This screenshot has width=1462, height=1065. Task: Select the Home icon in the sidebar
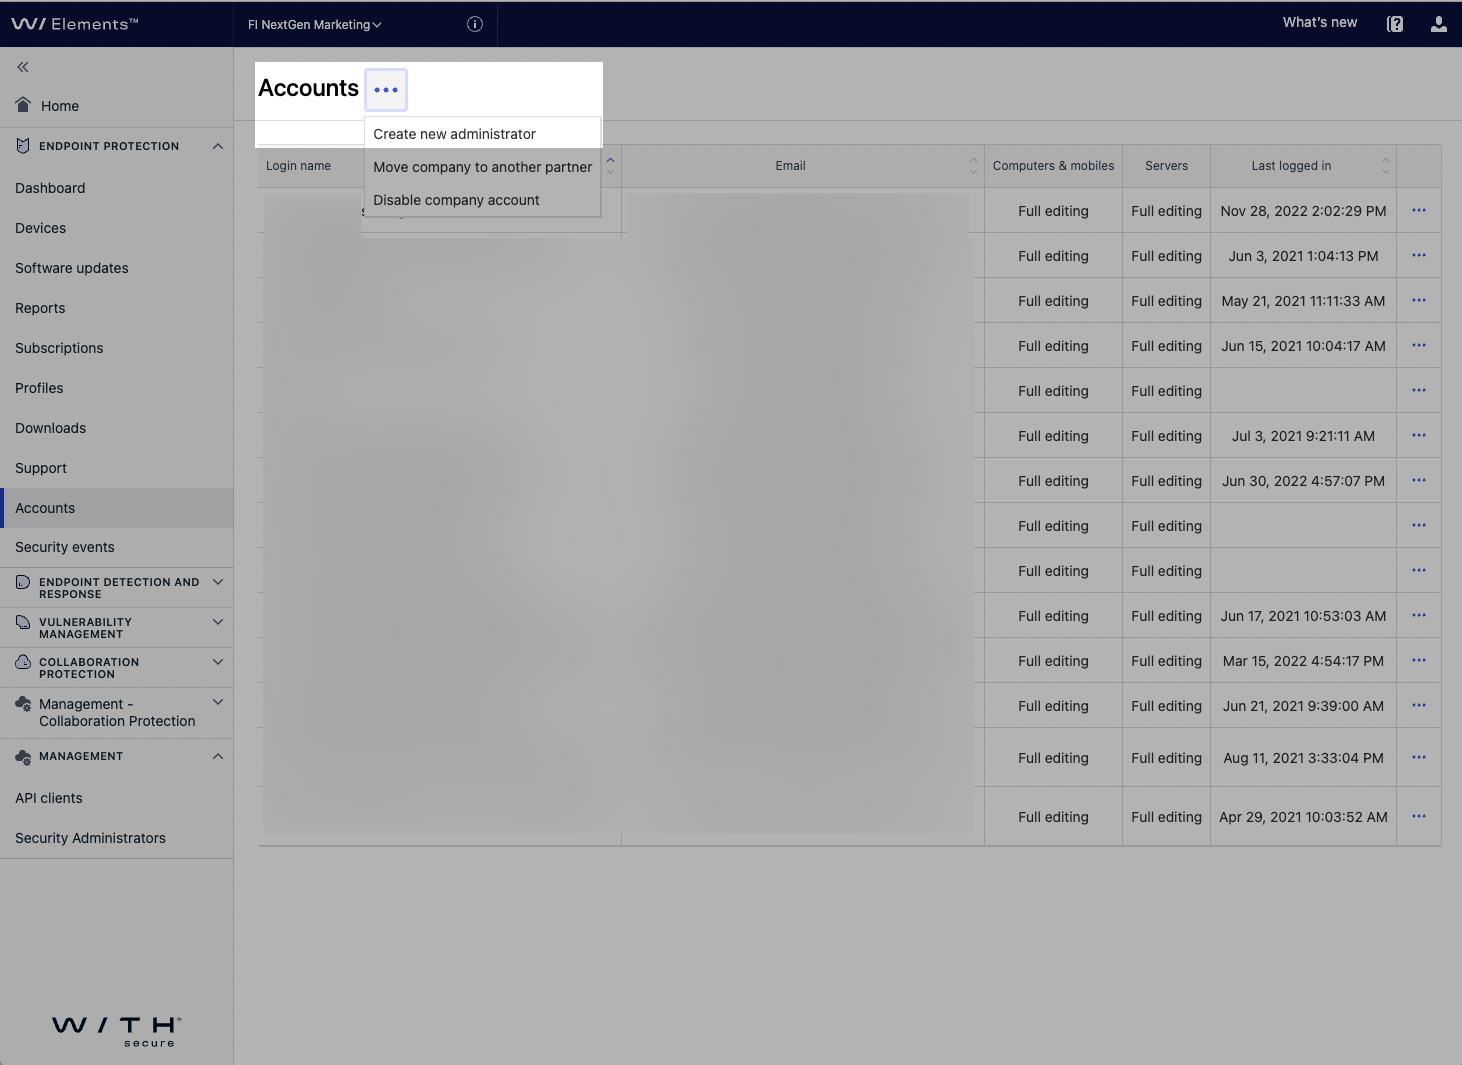coord(22,104)
